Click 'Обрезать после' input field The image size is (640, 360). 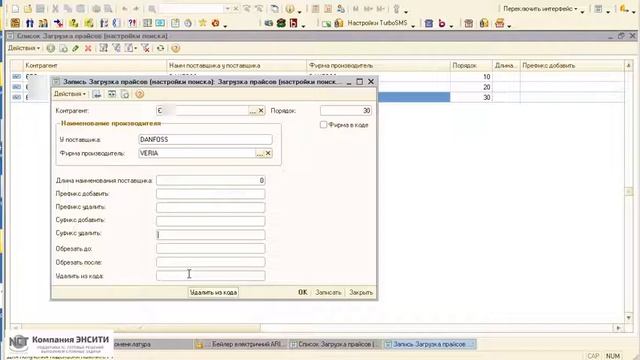[211, 262]
